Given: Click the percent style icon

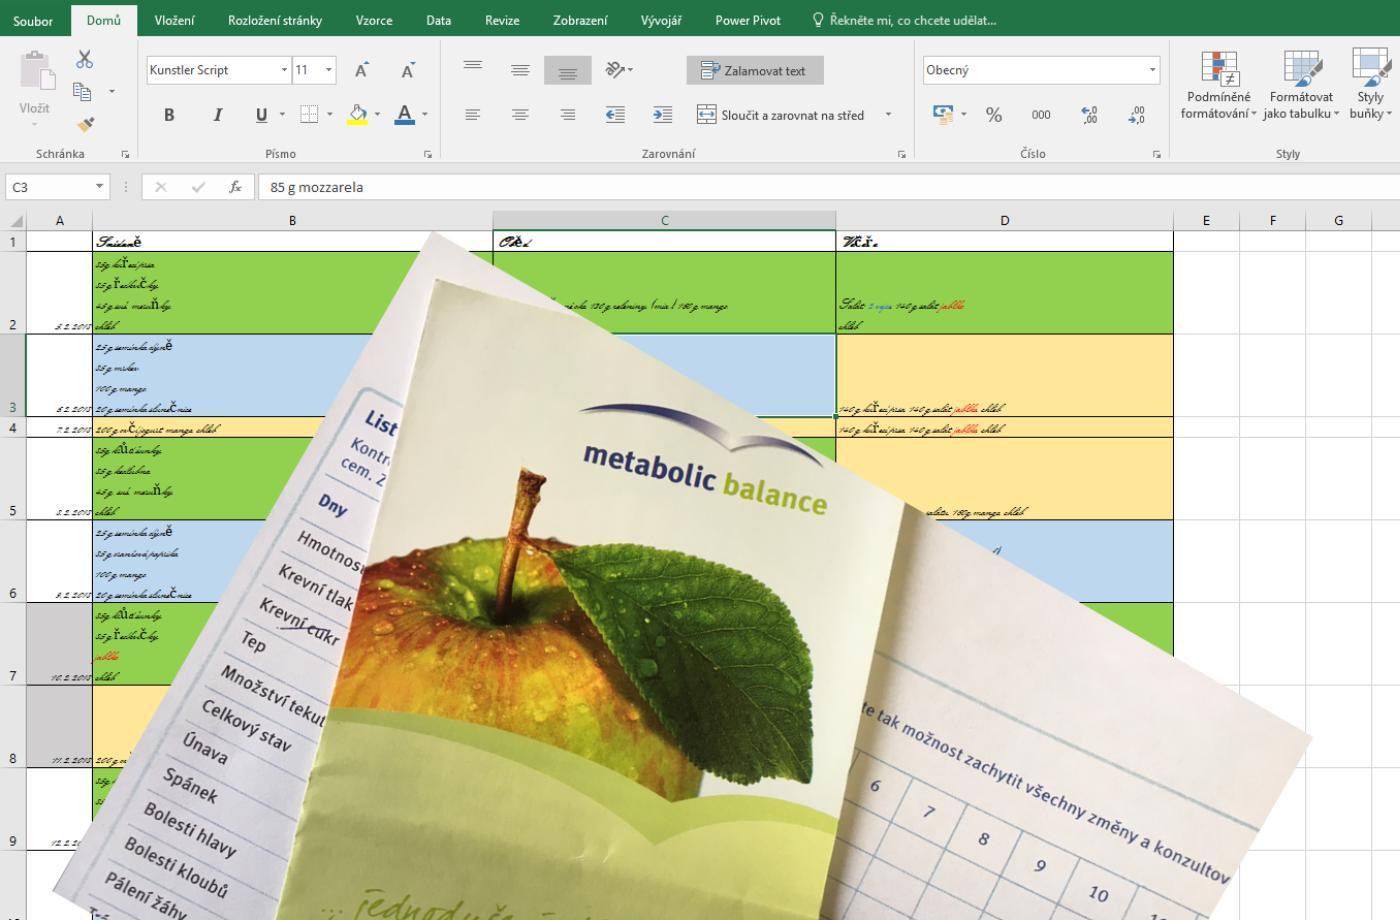Looking at the screenshot, I should 993,115.
